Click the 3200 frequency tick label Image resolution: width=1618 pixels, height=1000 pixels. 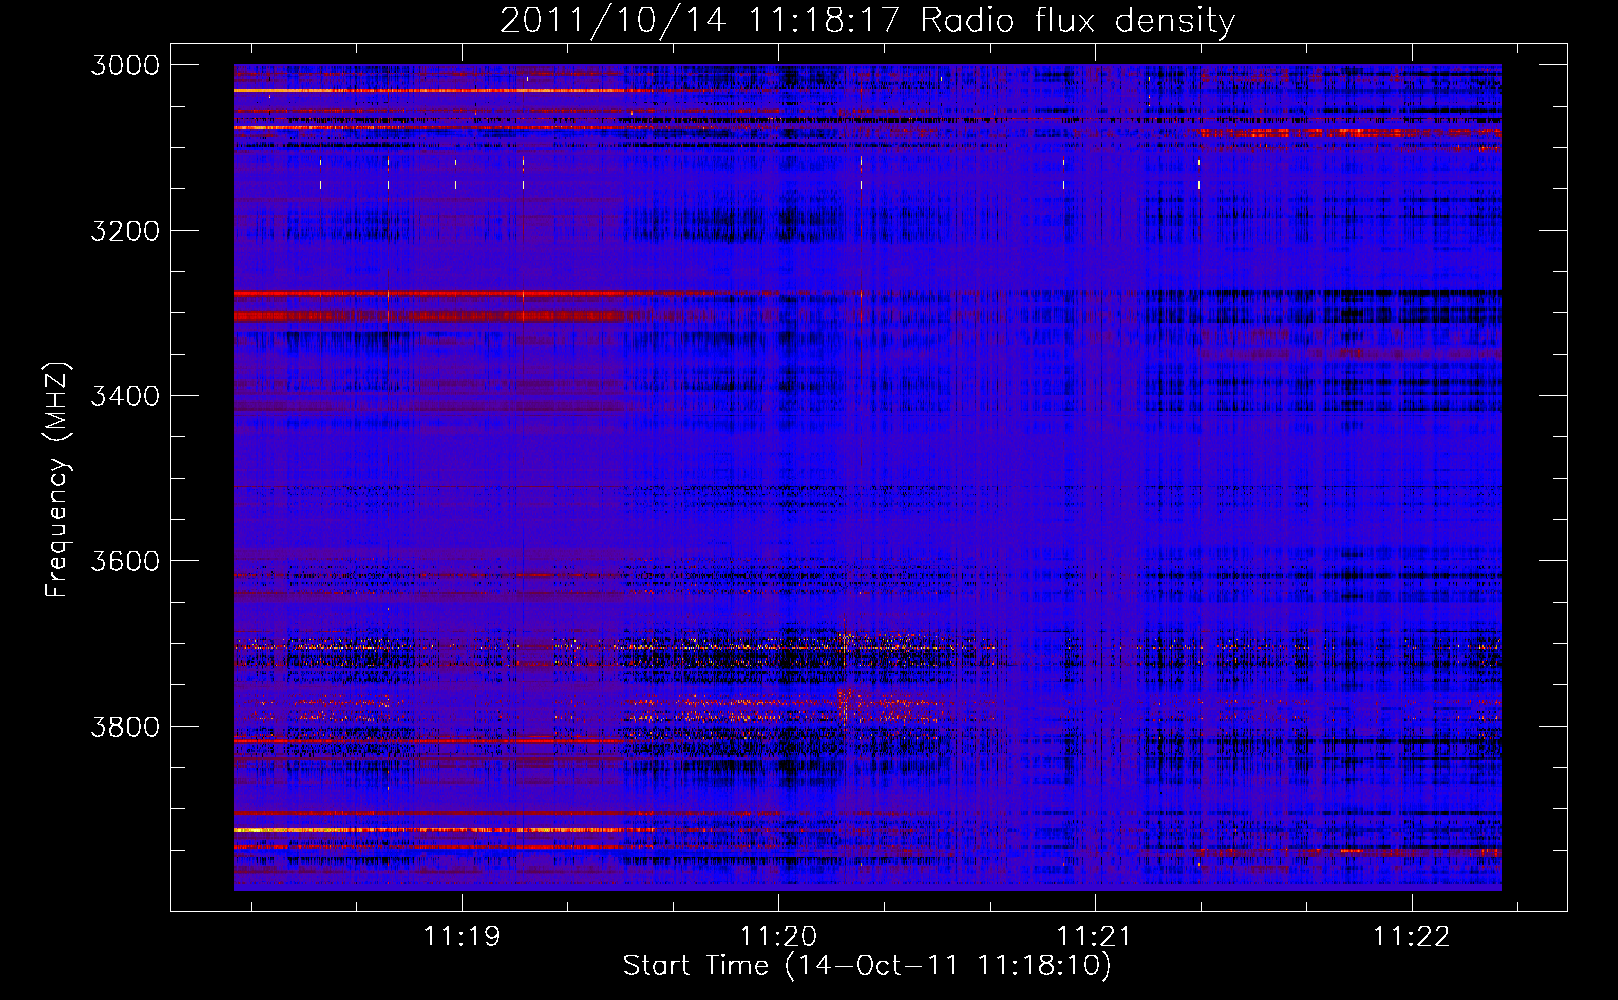(125, 231)
